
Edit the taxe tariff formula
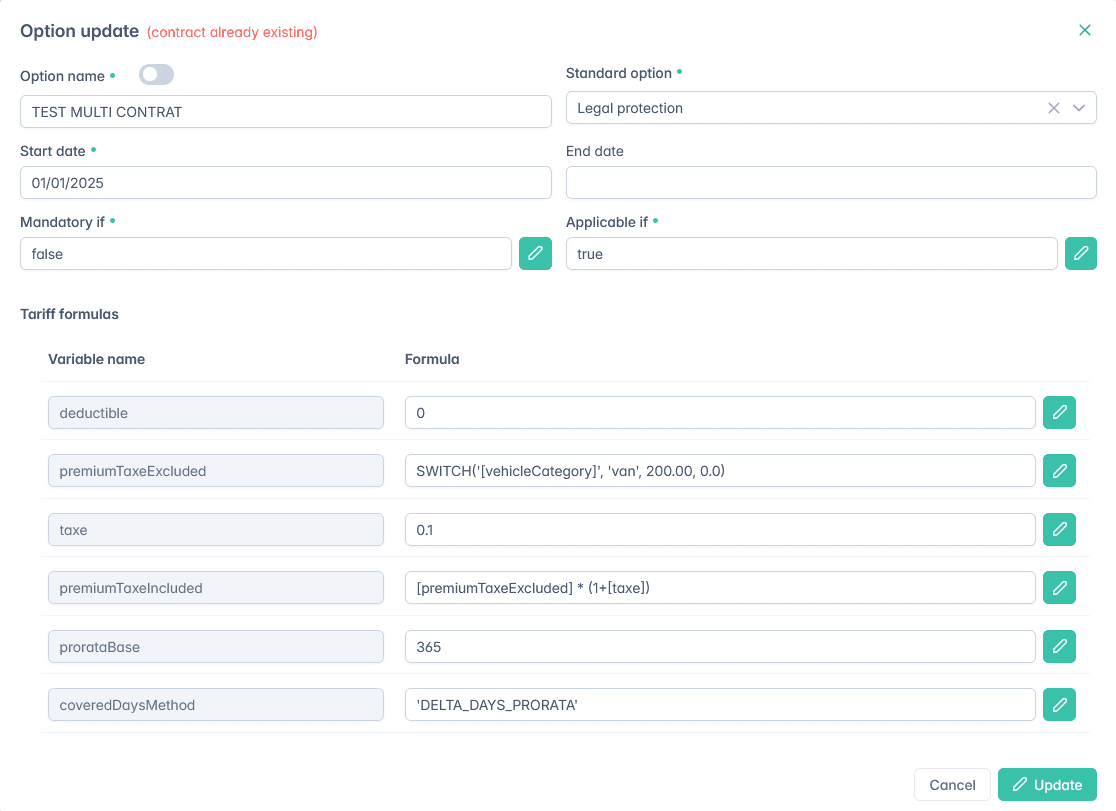[x=1059, y=529]
